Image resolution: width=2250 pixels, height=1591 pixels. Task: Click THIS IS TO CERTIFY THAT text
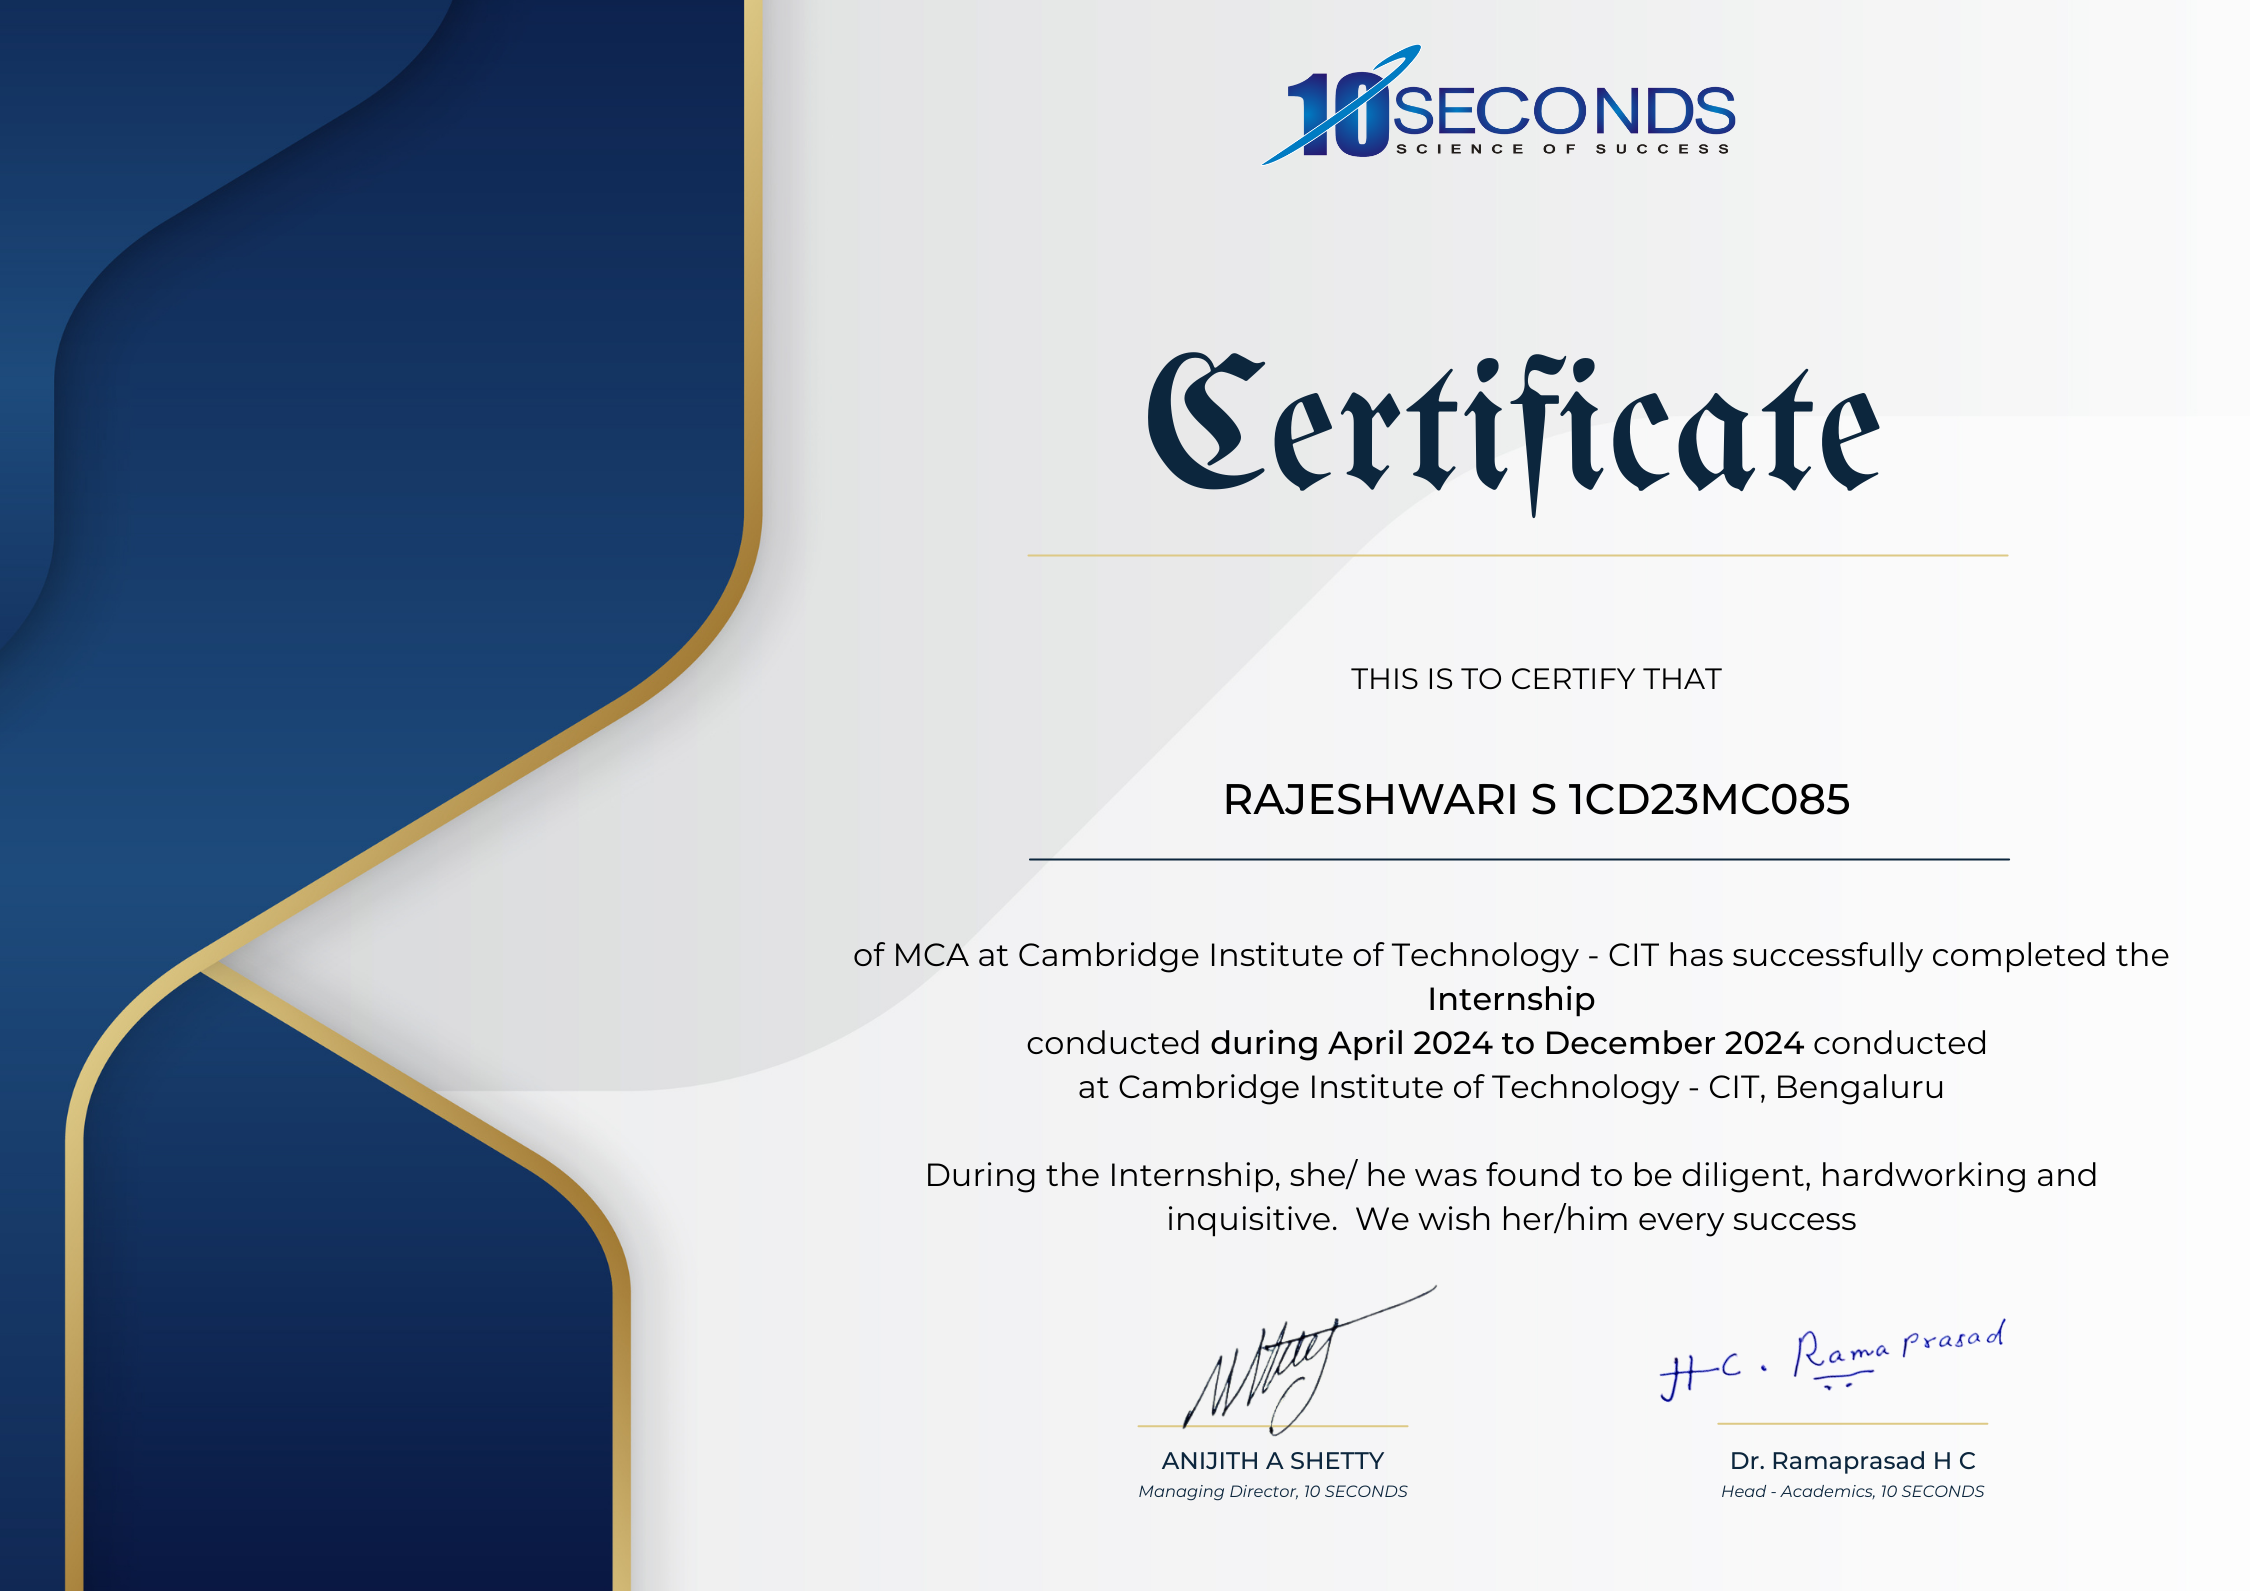coord(1536,679)
